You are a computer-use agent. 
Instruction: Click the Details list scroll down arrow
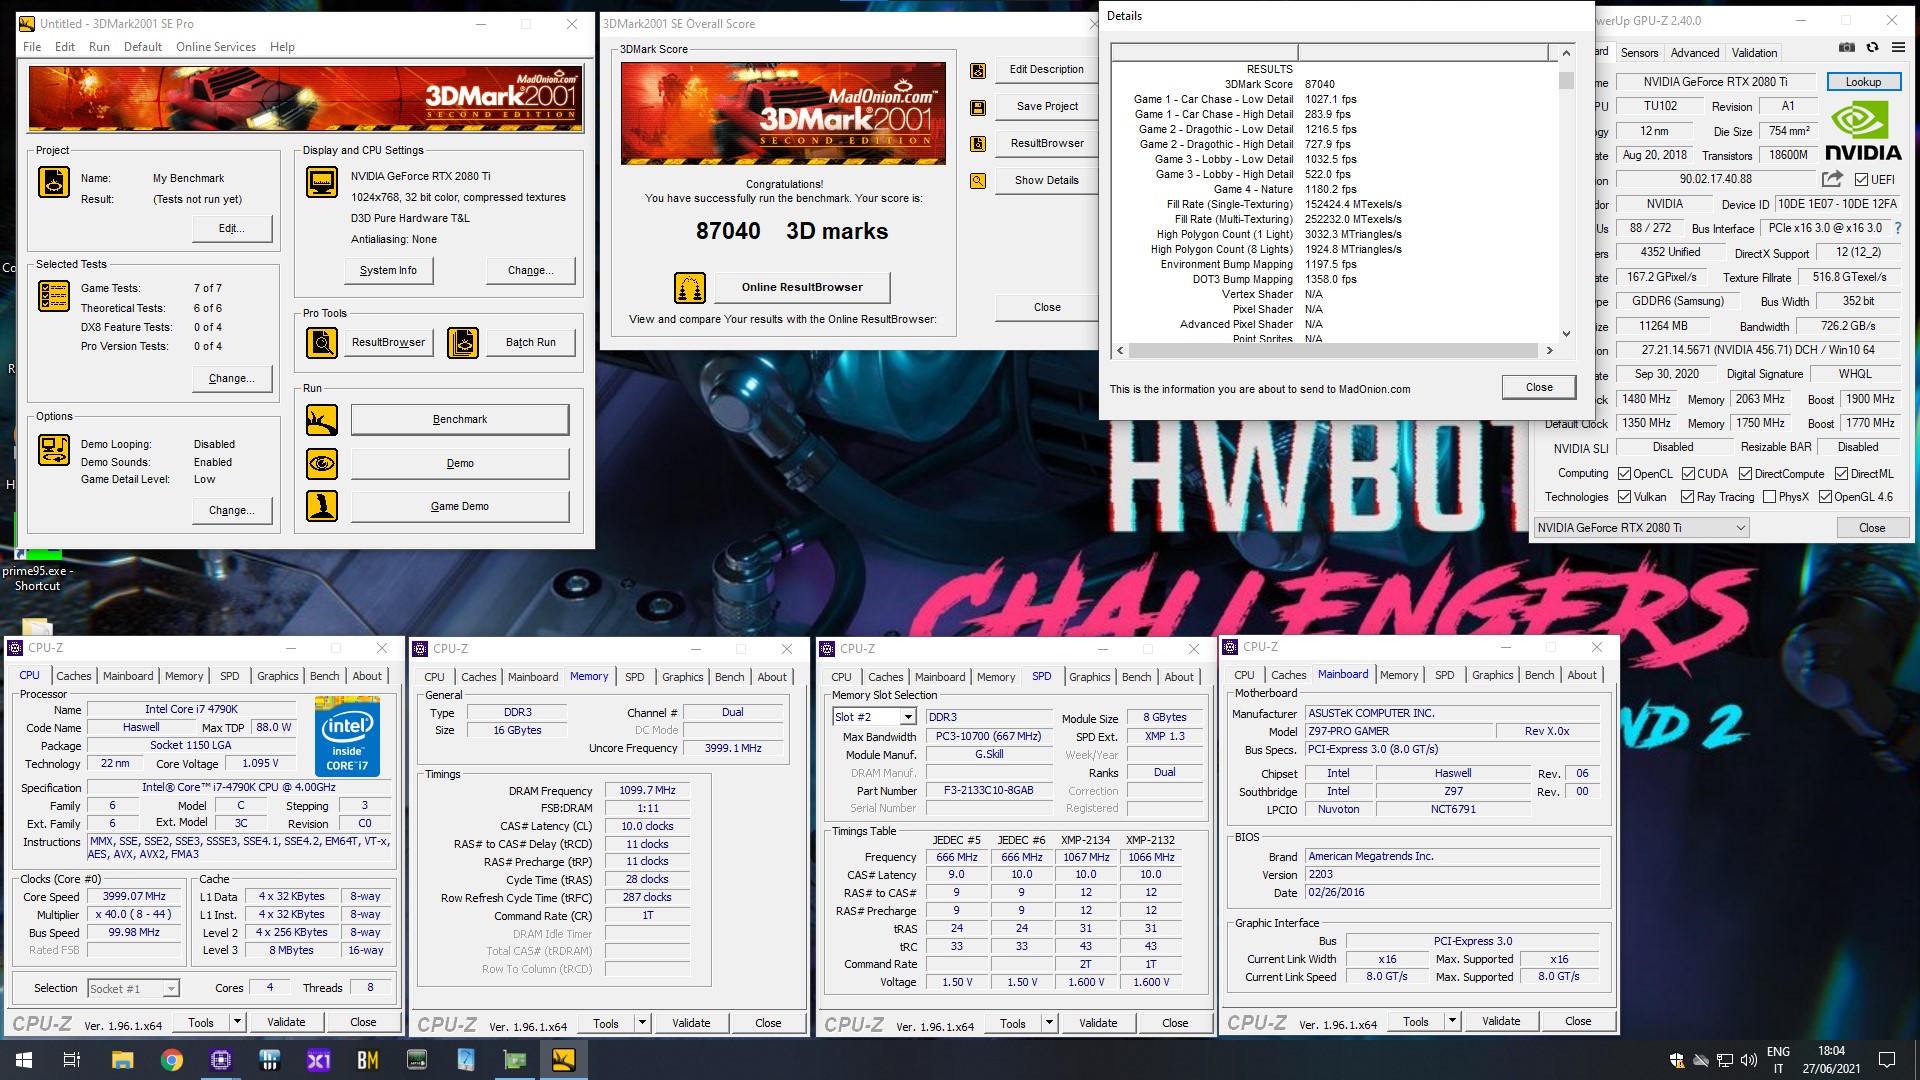(1566, 334)
